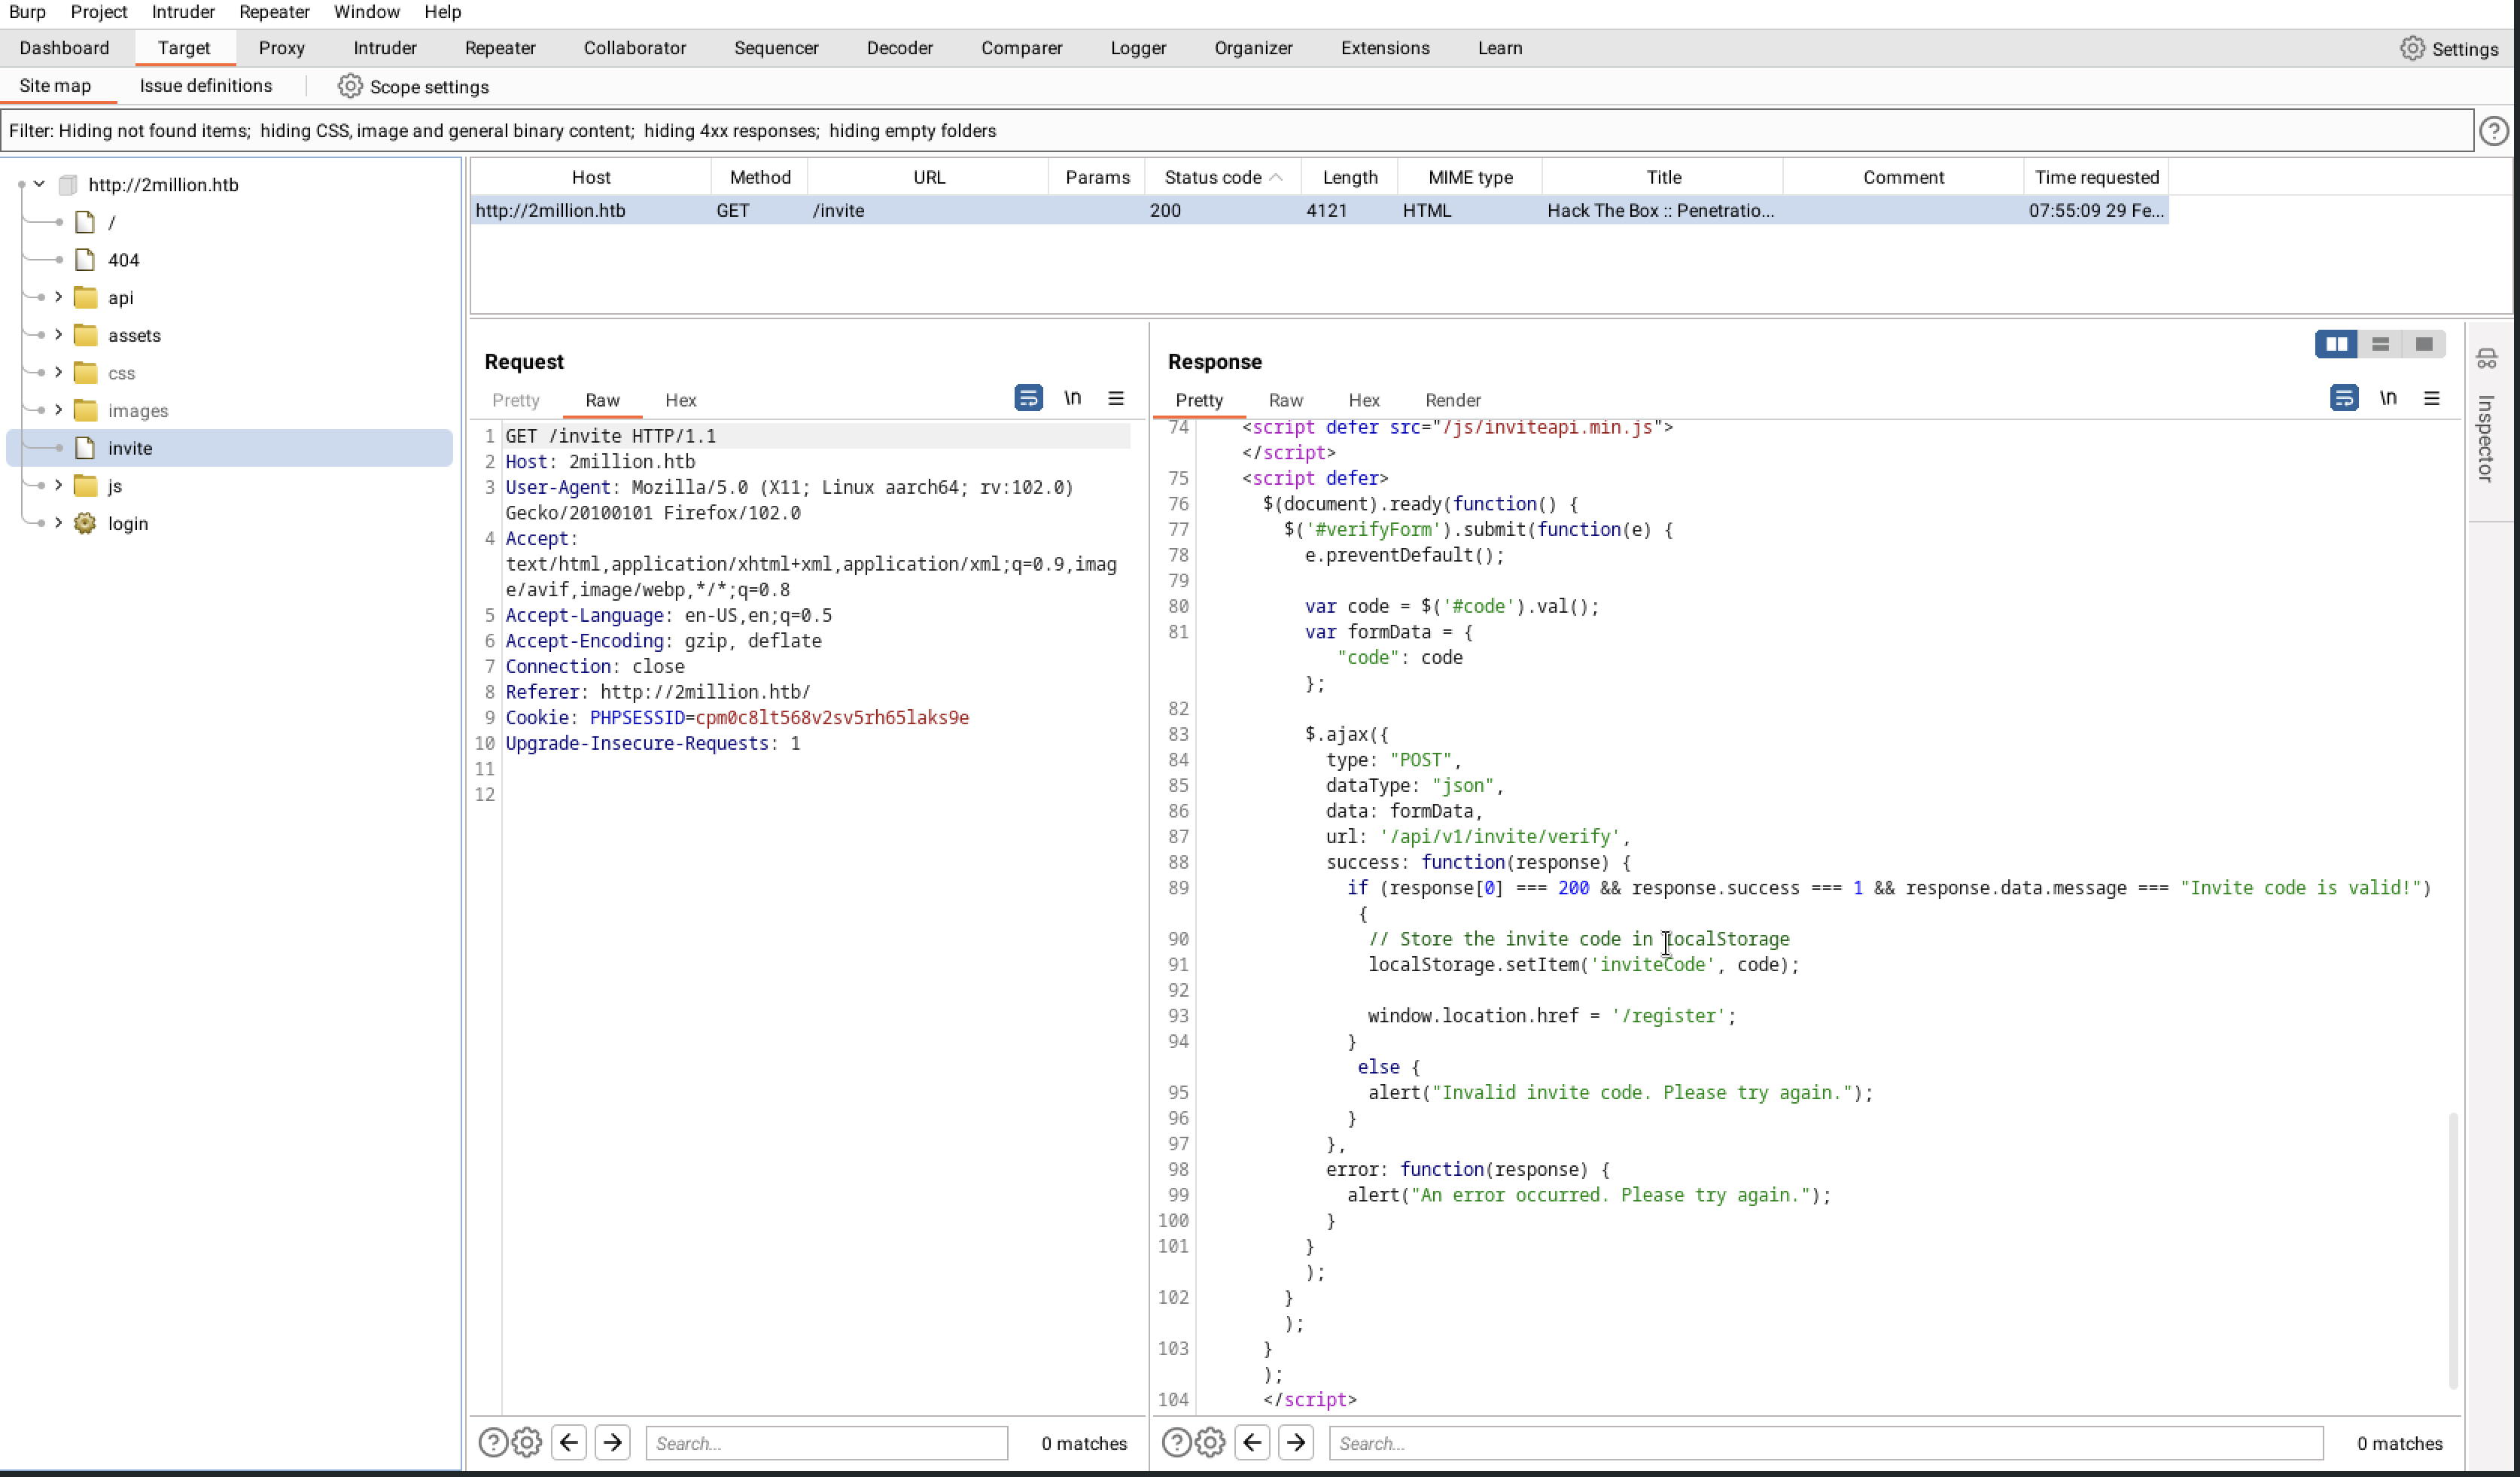
Task: Collapse the http://2million.htb tree node
Action: [39, 184]
